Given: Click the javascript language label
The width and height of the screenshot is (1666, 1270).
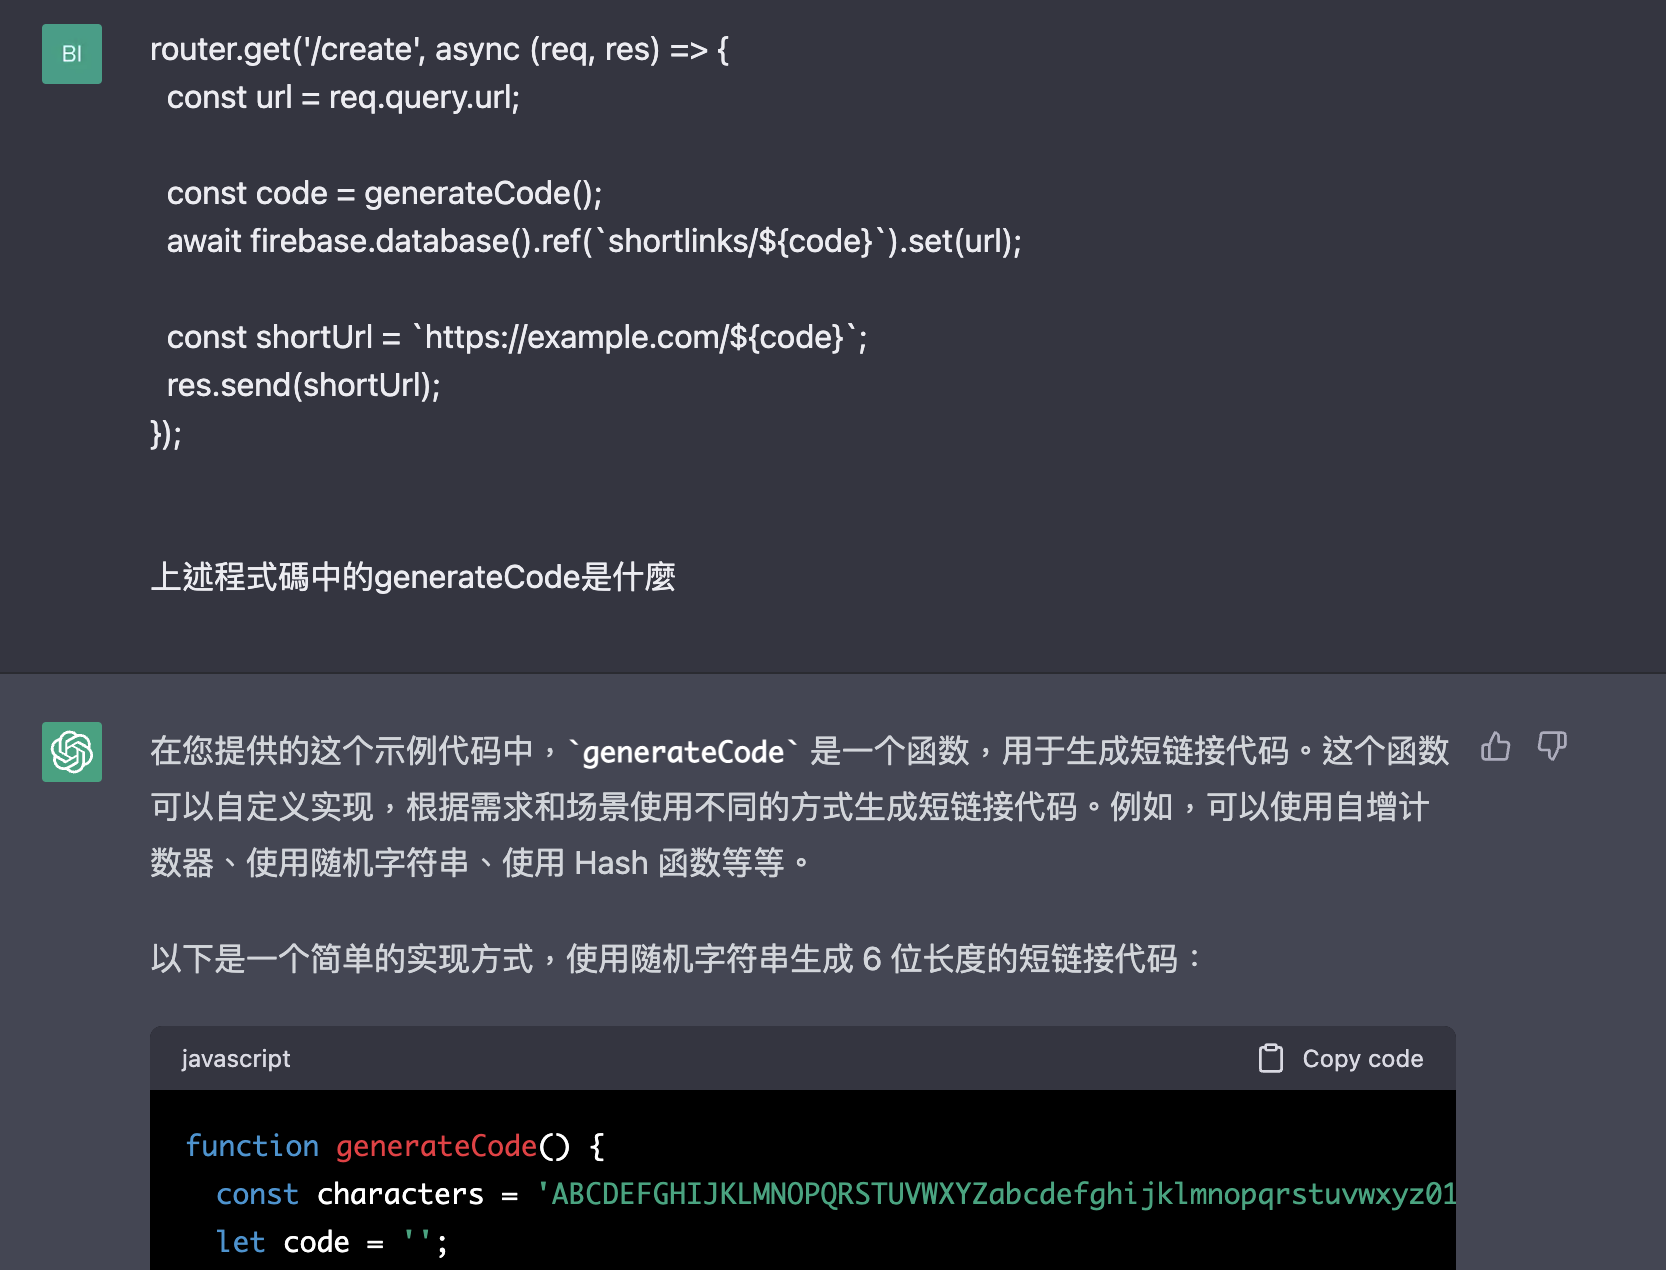Looking at the screenshot, I should 236,1059.
